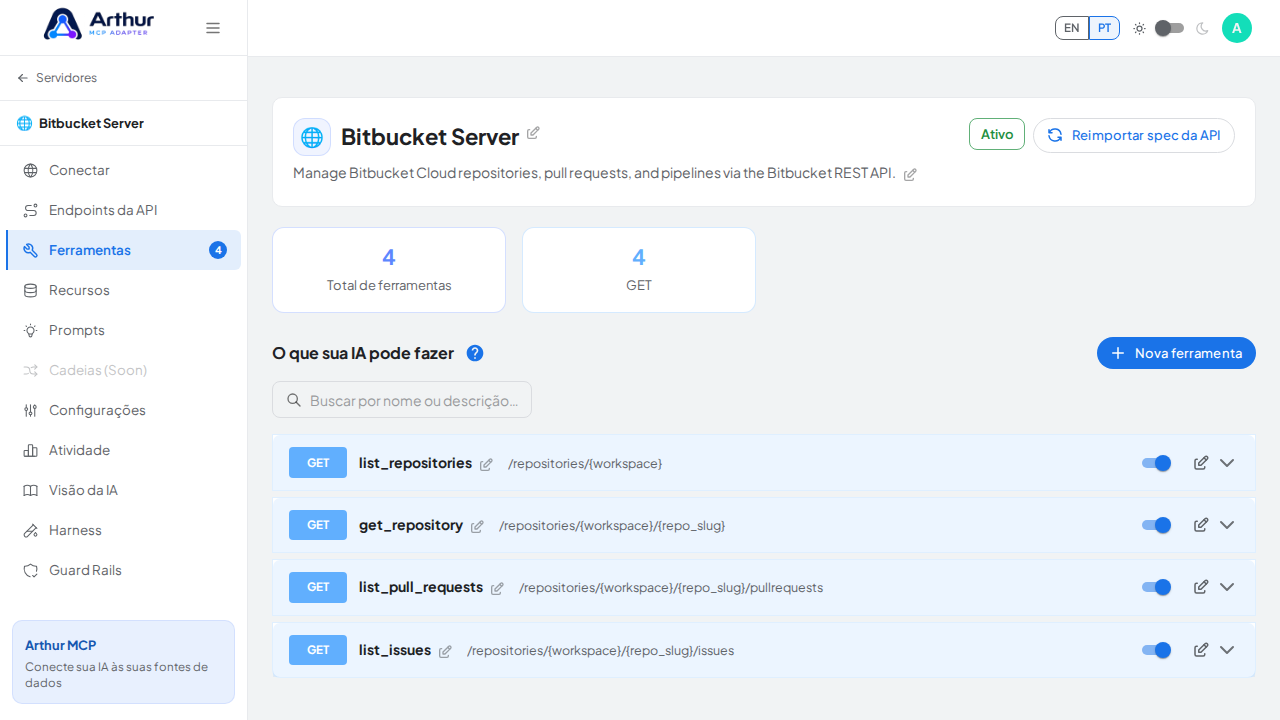Click the /repositories/{workspace}/{repo_slug}/pullrequests path

pyautogui.click(x=671, y=588)
